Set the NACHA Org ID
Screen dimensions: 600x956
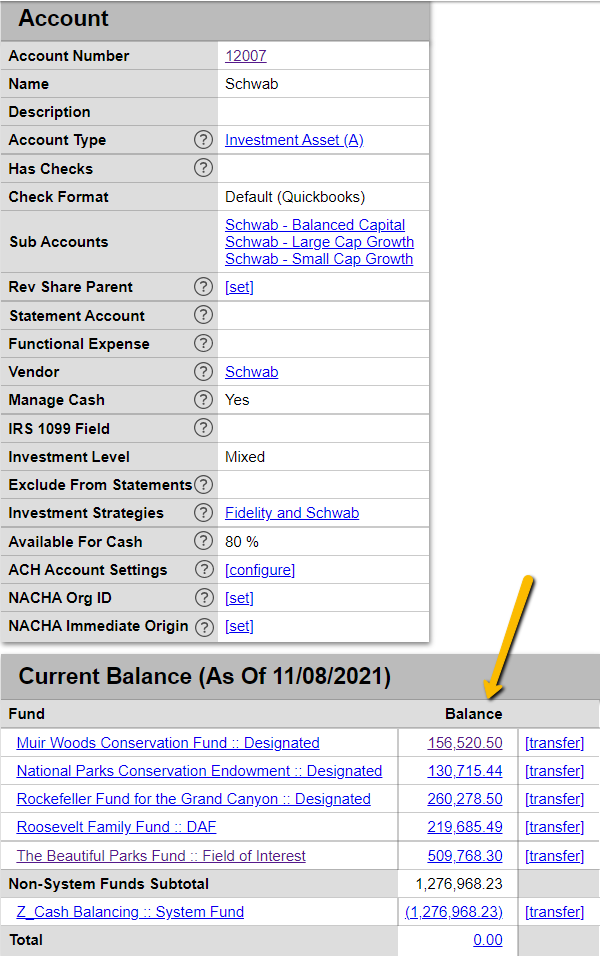coord(239,598)
